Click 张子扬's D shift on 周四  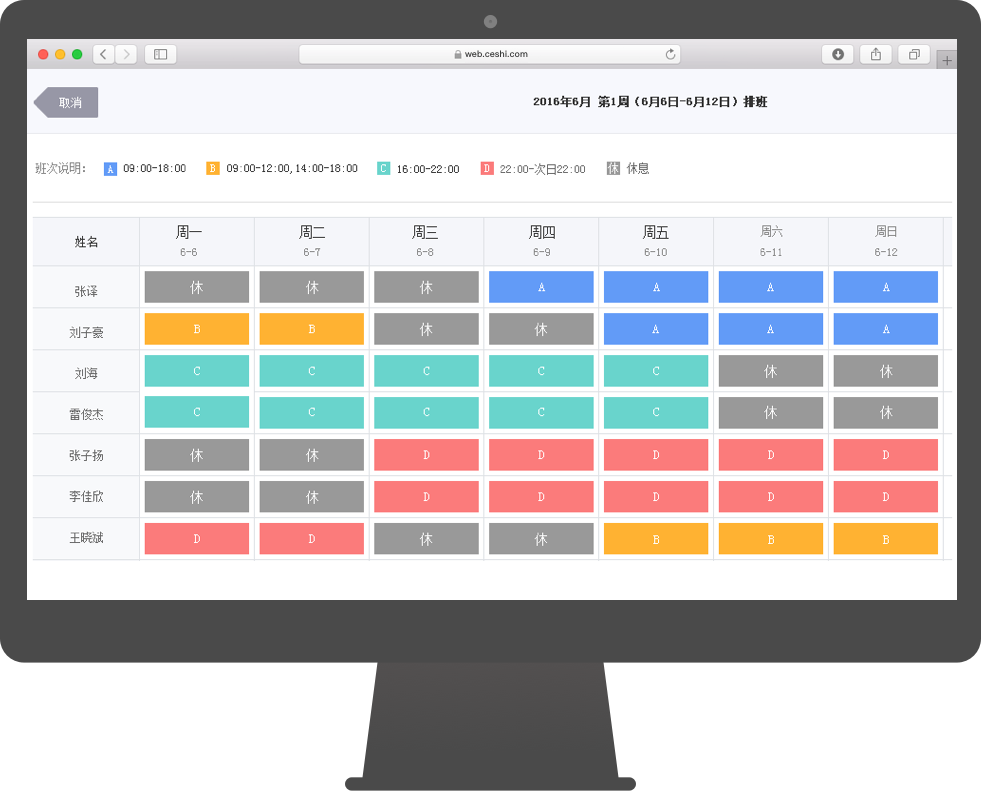(541, 455)
